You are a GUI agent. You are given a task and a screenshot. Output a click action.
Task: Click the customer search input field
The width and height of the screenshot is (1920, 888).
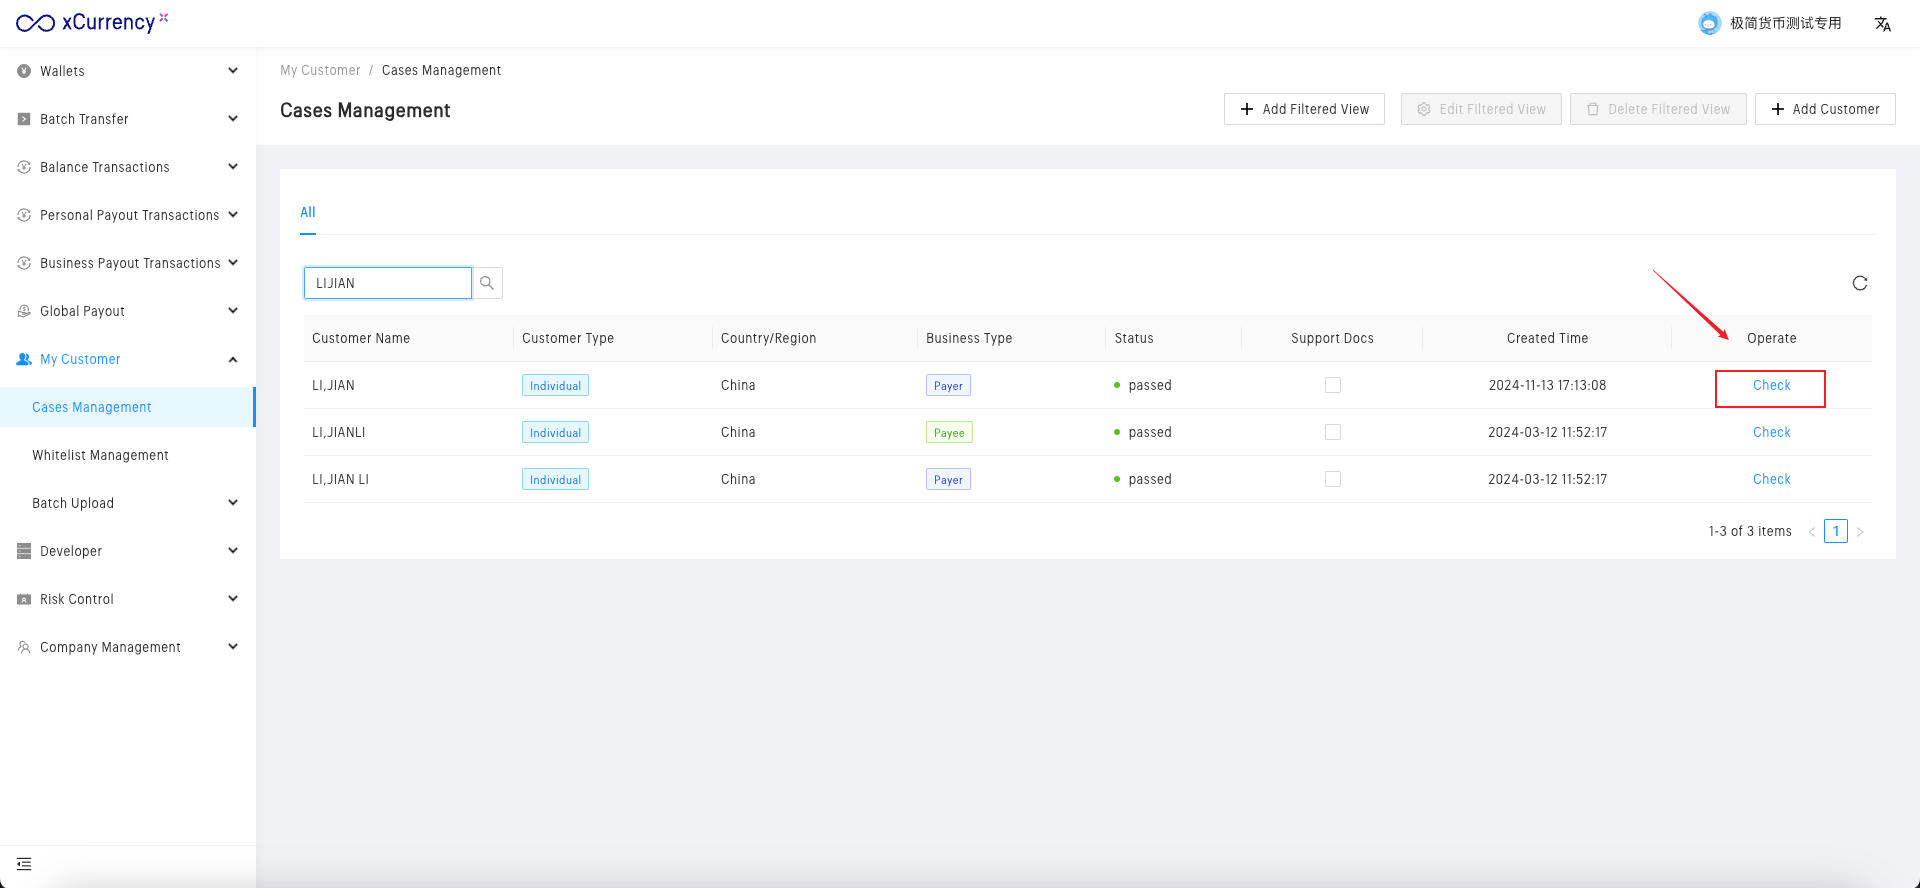click(388, 283)
